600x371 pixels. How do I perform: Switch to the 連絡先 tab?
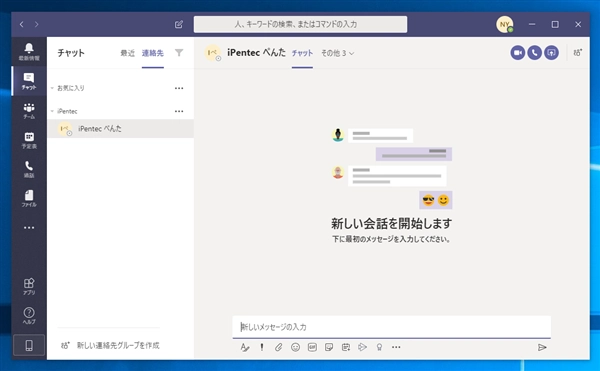coord(153,53)
